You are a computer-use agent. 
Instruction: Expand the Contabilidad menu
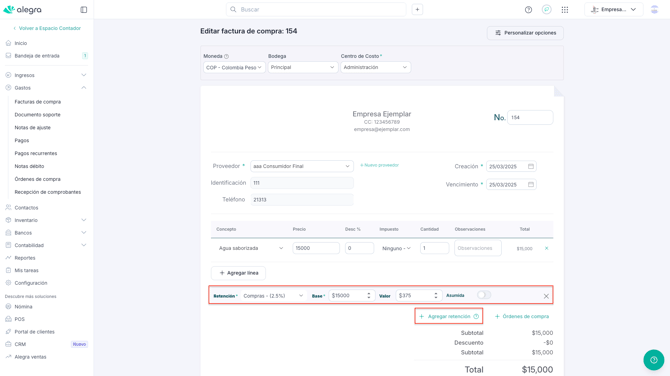tap(84, 245)
